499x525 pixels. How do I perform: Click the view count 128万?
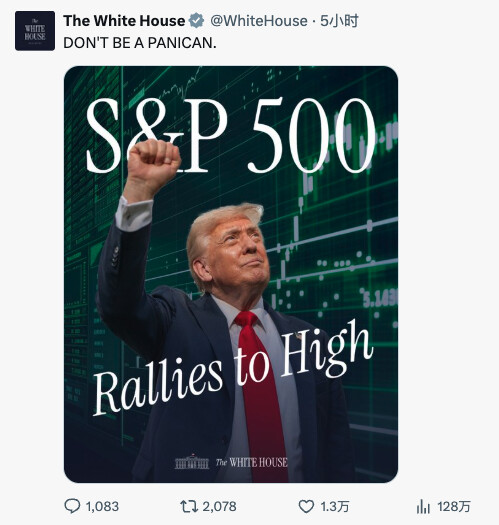click(454, 507)
